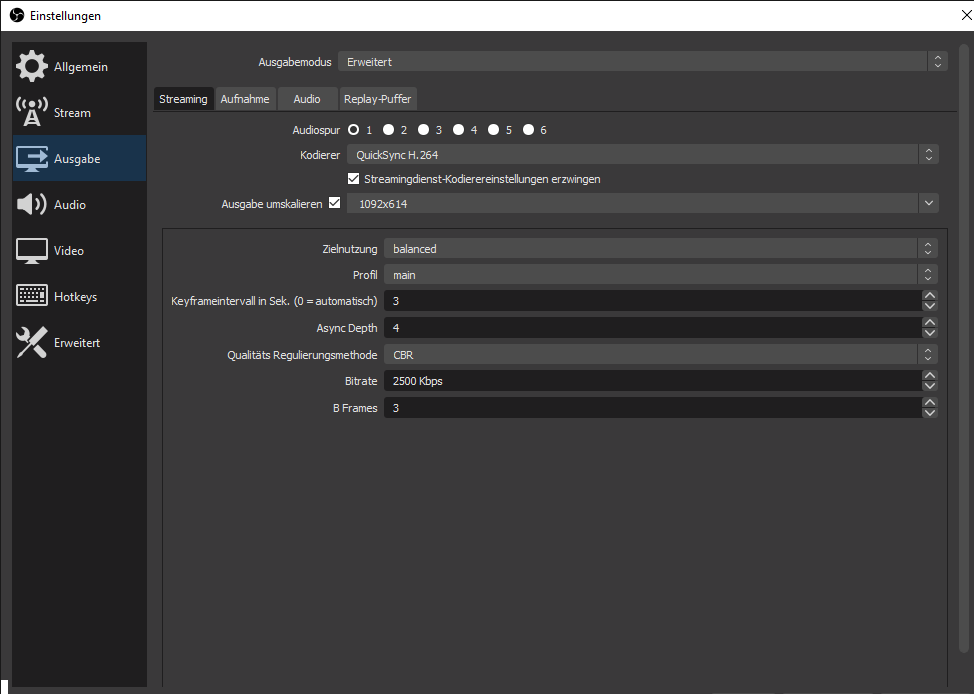Choose audio track 6 radio button
The height and width of the screenshot is (694, 974).
pyautogui.click(x=527, y=130)
